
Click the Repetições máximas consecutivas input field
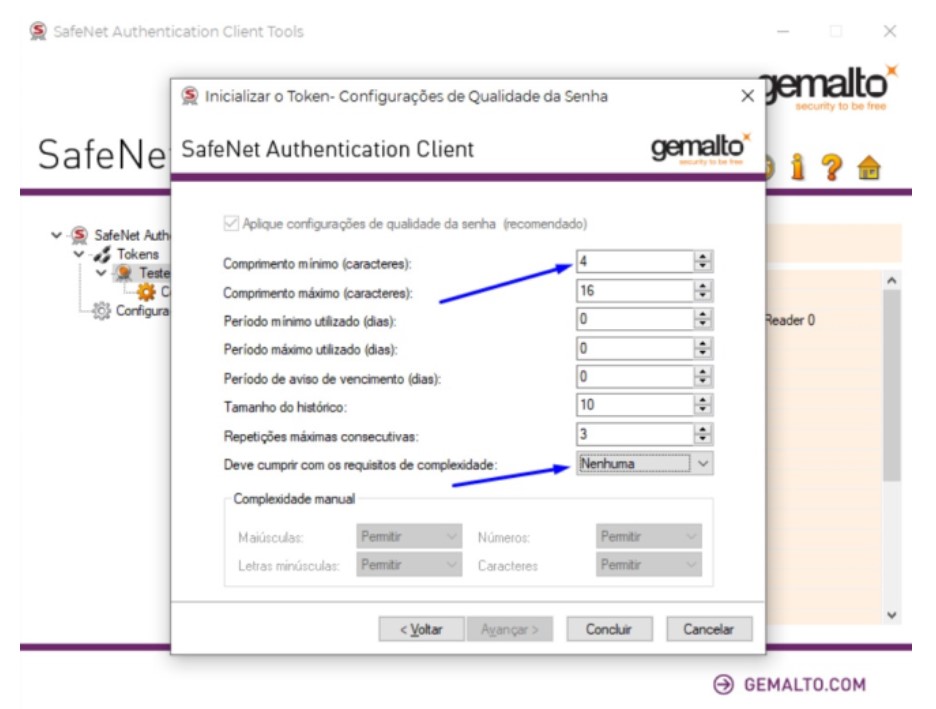[635, 434]
